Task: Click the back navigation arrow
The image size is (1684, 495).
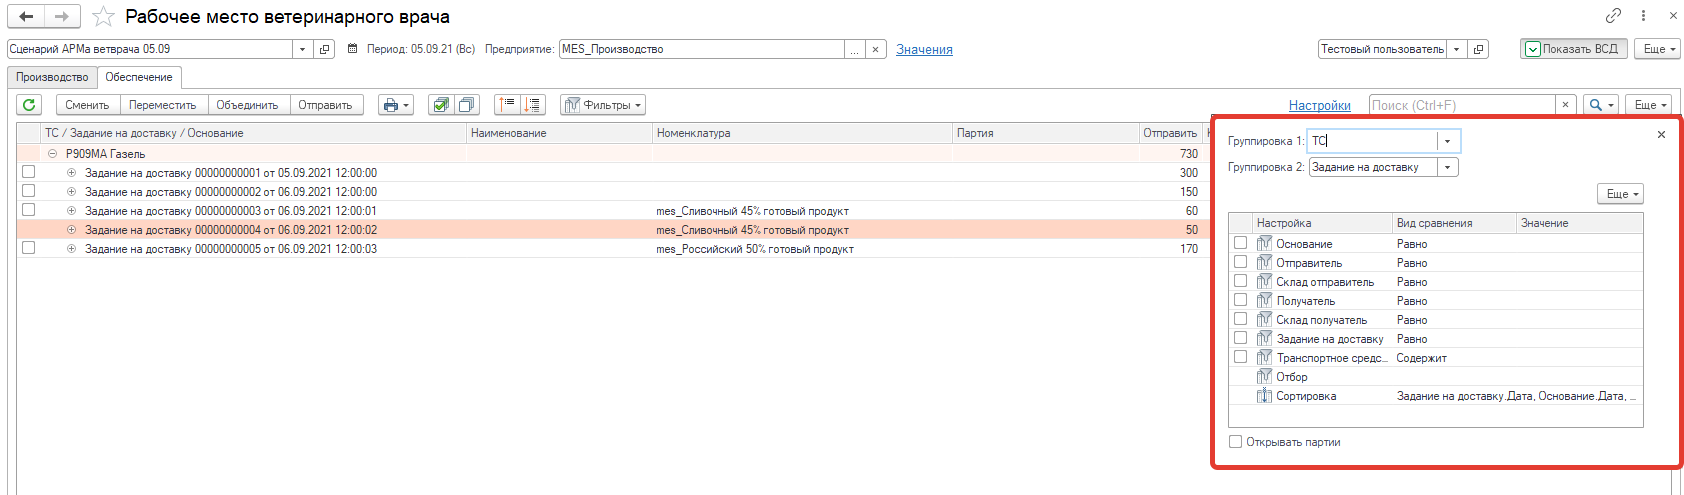Action: pyautogui.click(x=26, y=17)
